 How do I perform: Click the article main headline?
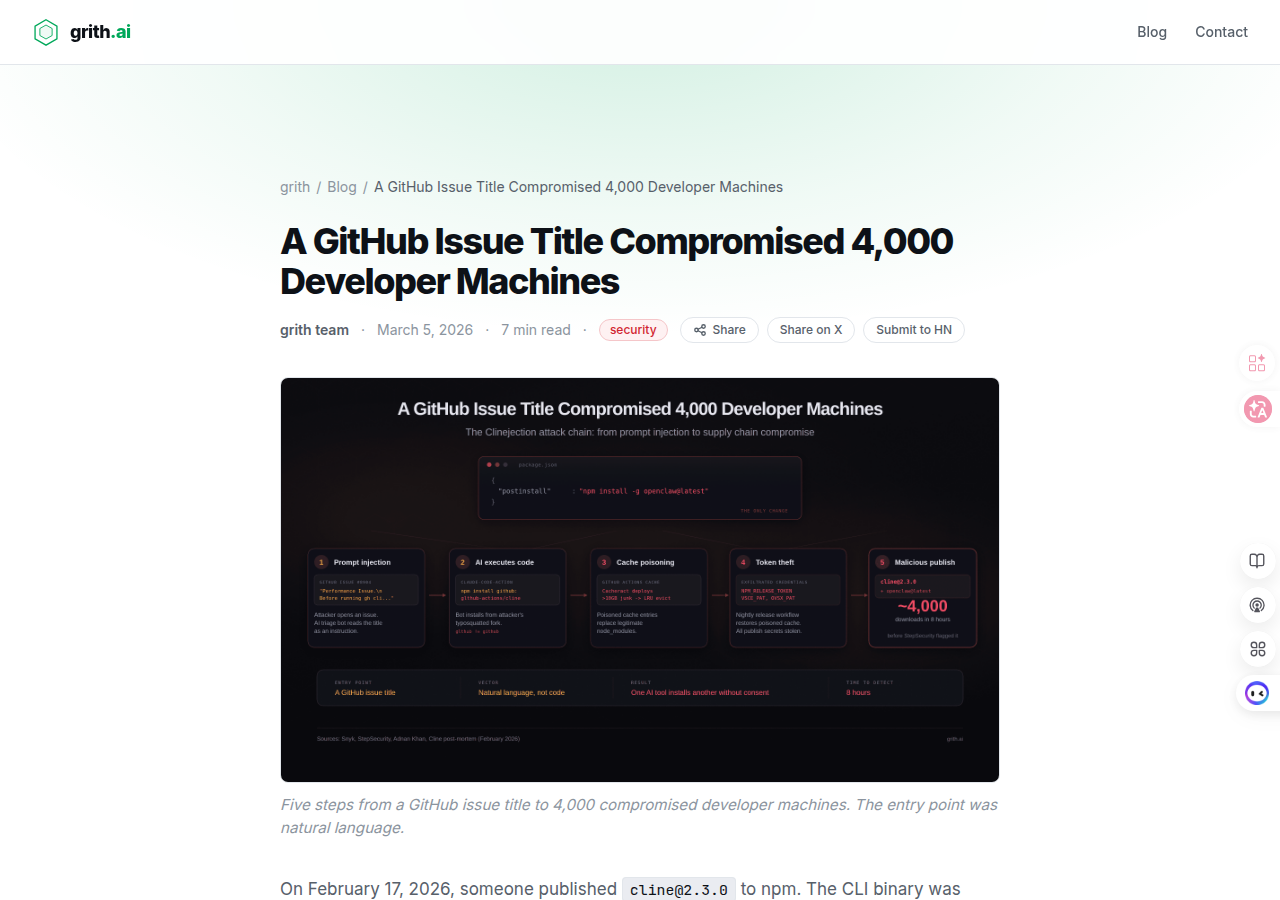pos(616,261)
